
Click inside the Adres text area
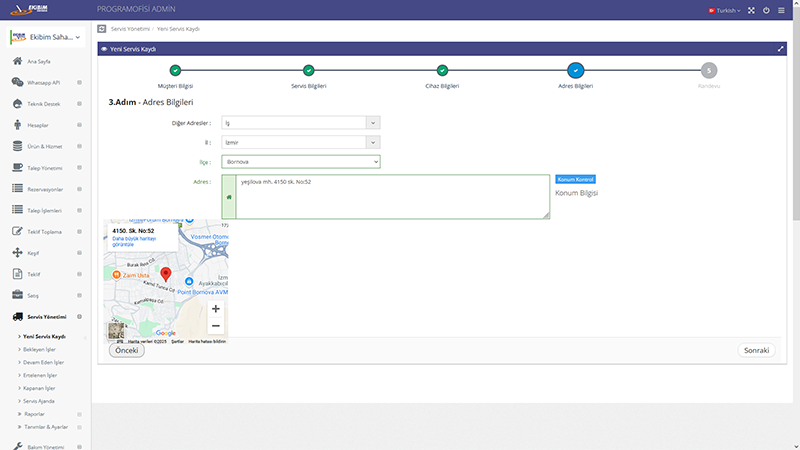(392, 198)
